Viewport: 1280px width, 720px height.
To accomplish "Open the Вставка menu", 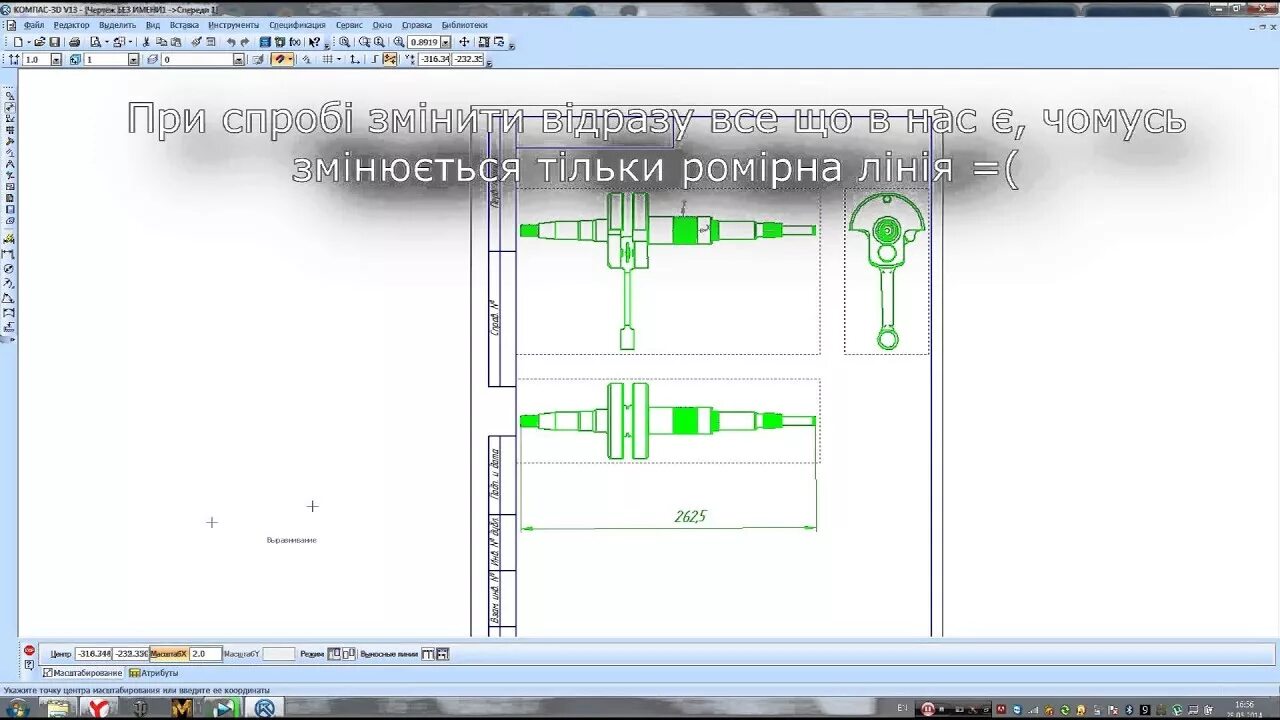I will pyautogui.click(x=184, y=25).
